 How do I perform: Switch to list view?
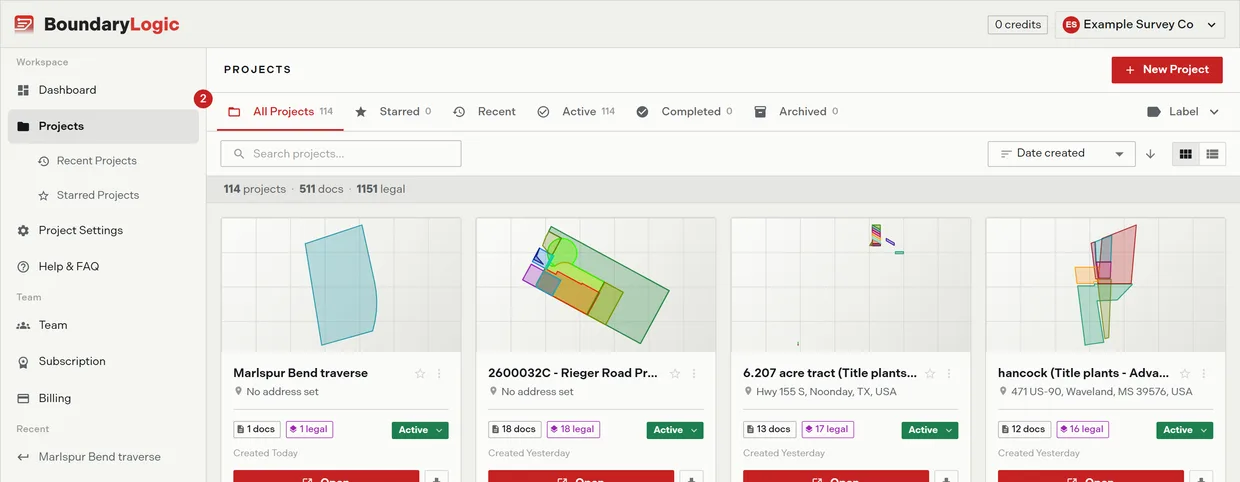(x=1213, y=154)
